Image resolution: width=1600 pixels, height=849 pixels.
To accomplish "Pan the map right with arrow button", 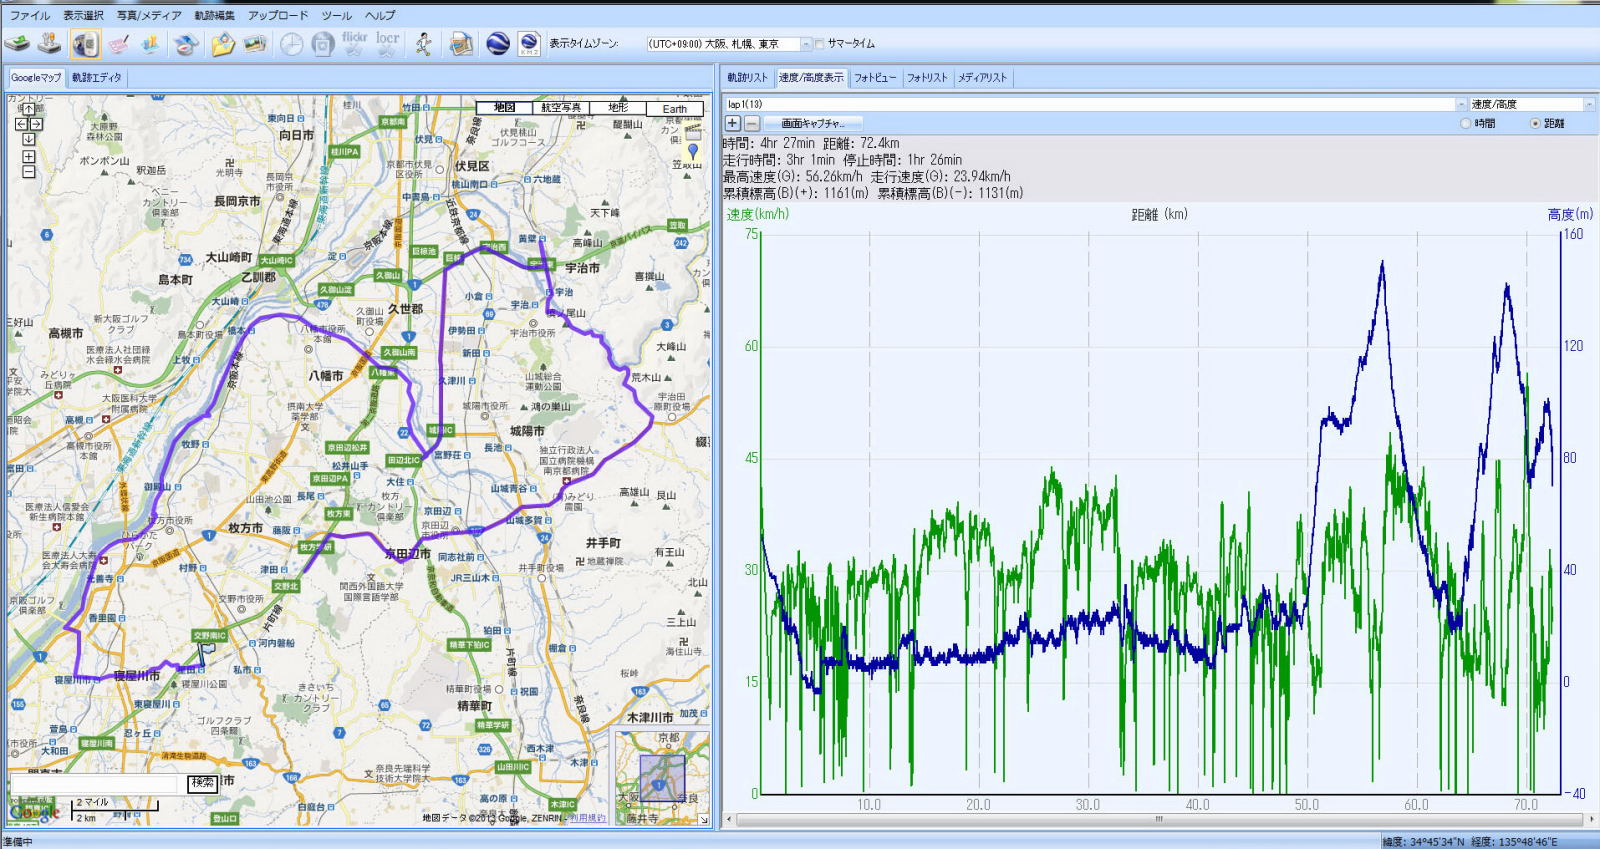I will pyautogui.click(x=36, y=124).
